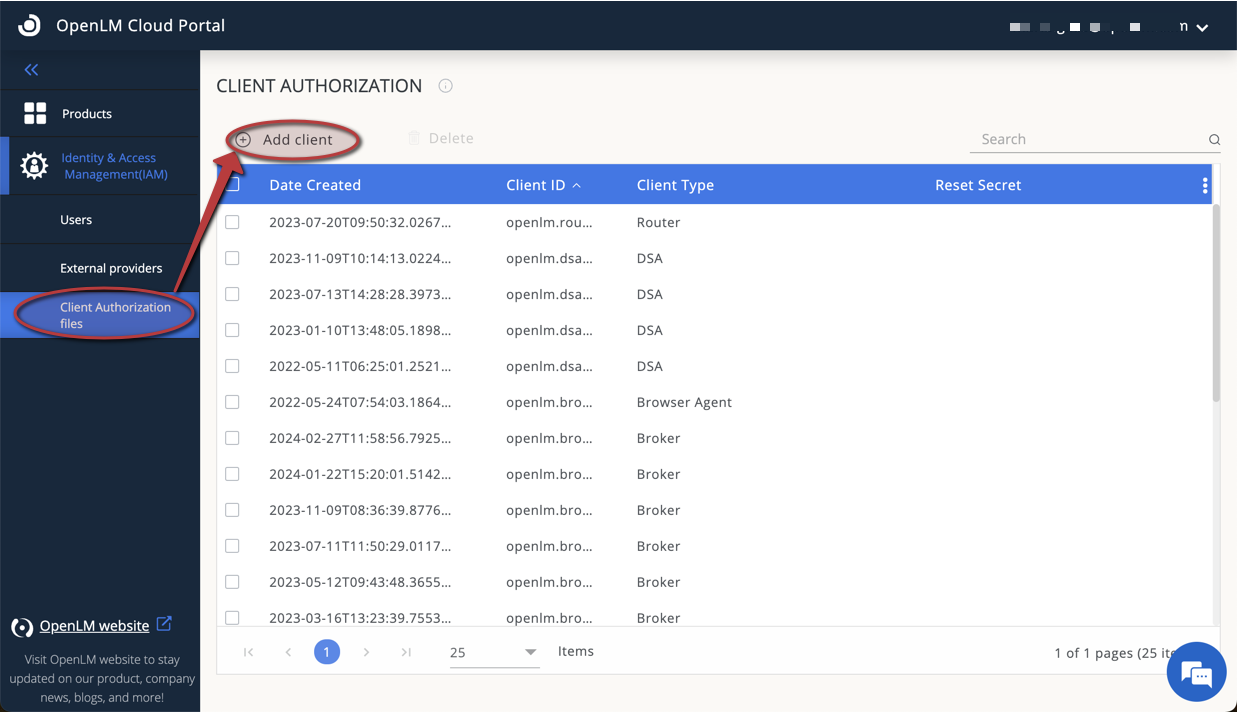Collapse the sidebar with the double chevron
The height and width of the screenshot is (712, 1237).
(31, 69)
